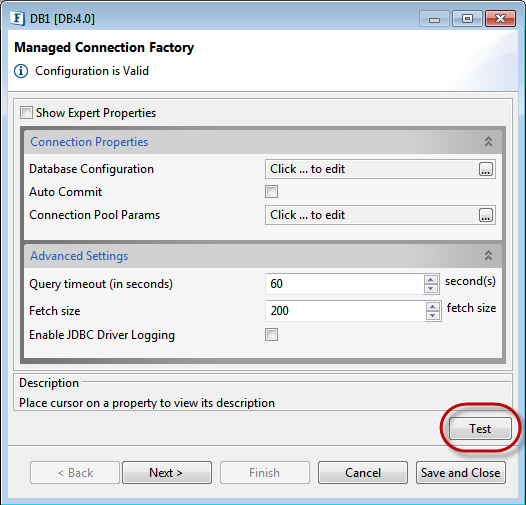The image size is (526, 505).
Task: Open Database Configuration ellipsis editor button
Action: (485, 169)
